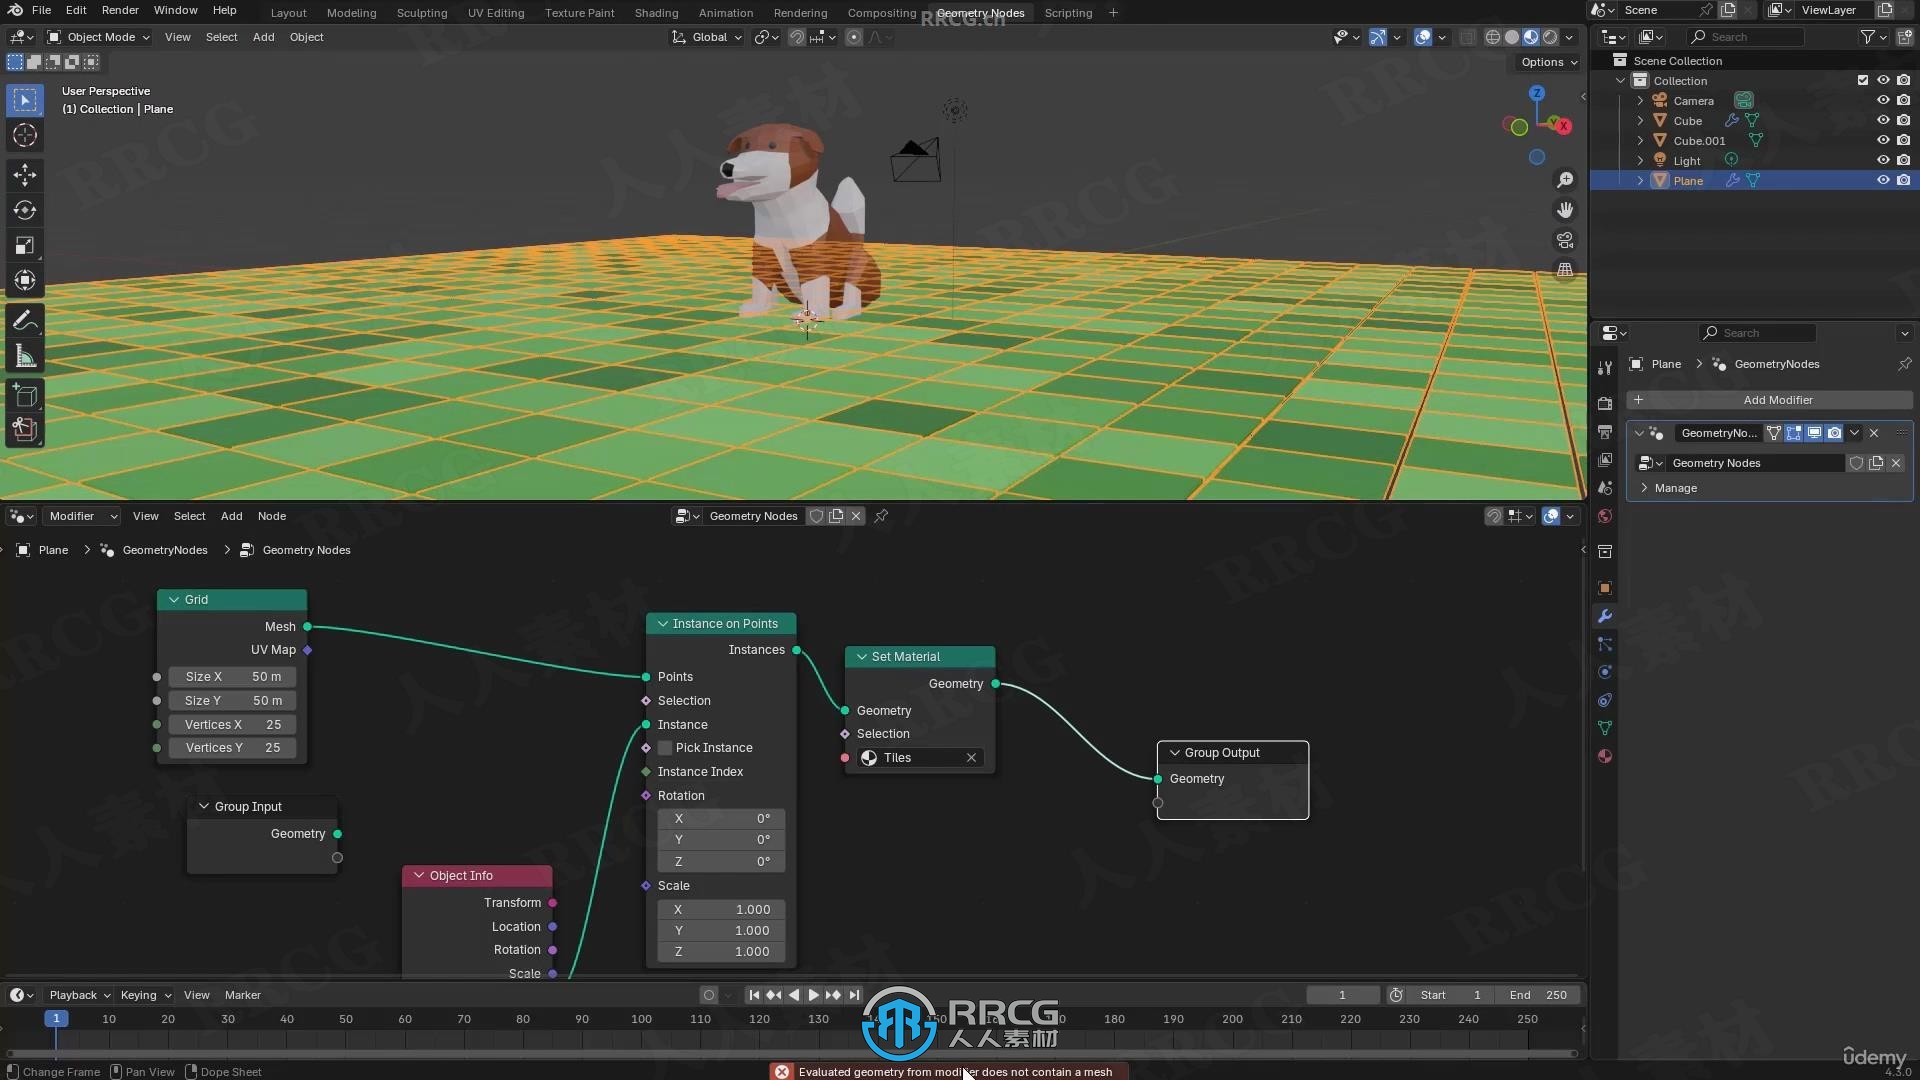Enable the Pick Instance checkbox
The height and width of the screenshot is (1080, 1920).
665,748
